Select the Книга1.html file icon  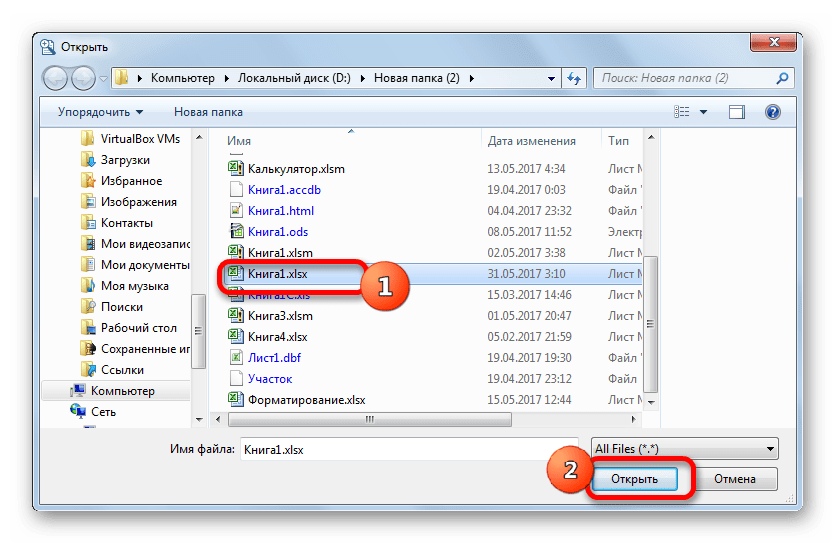point(235,211)
